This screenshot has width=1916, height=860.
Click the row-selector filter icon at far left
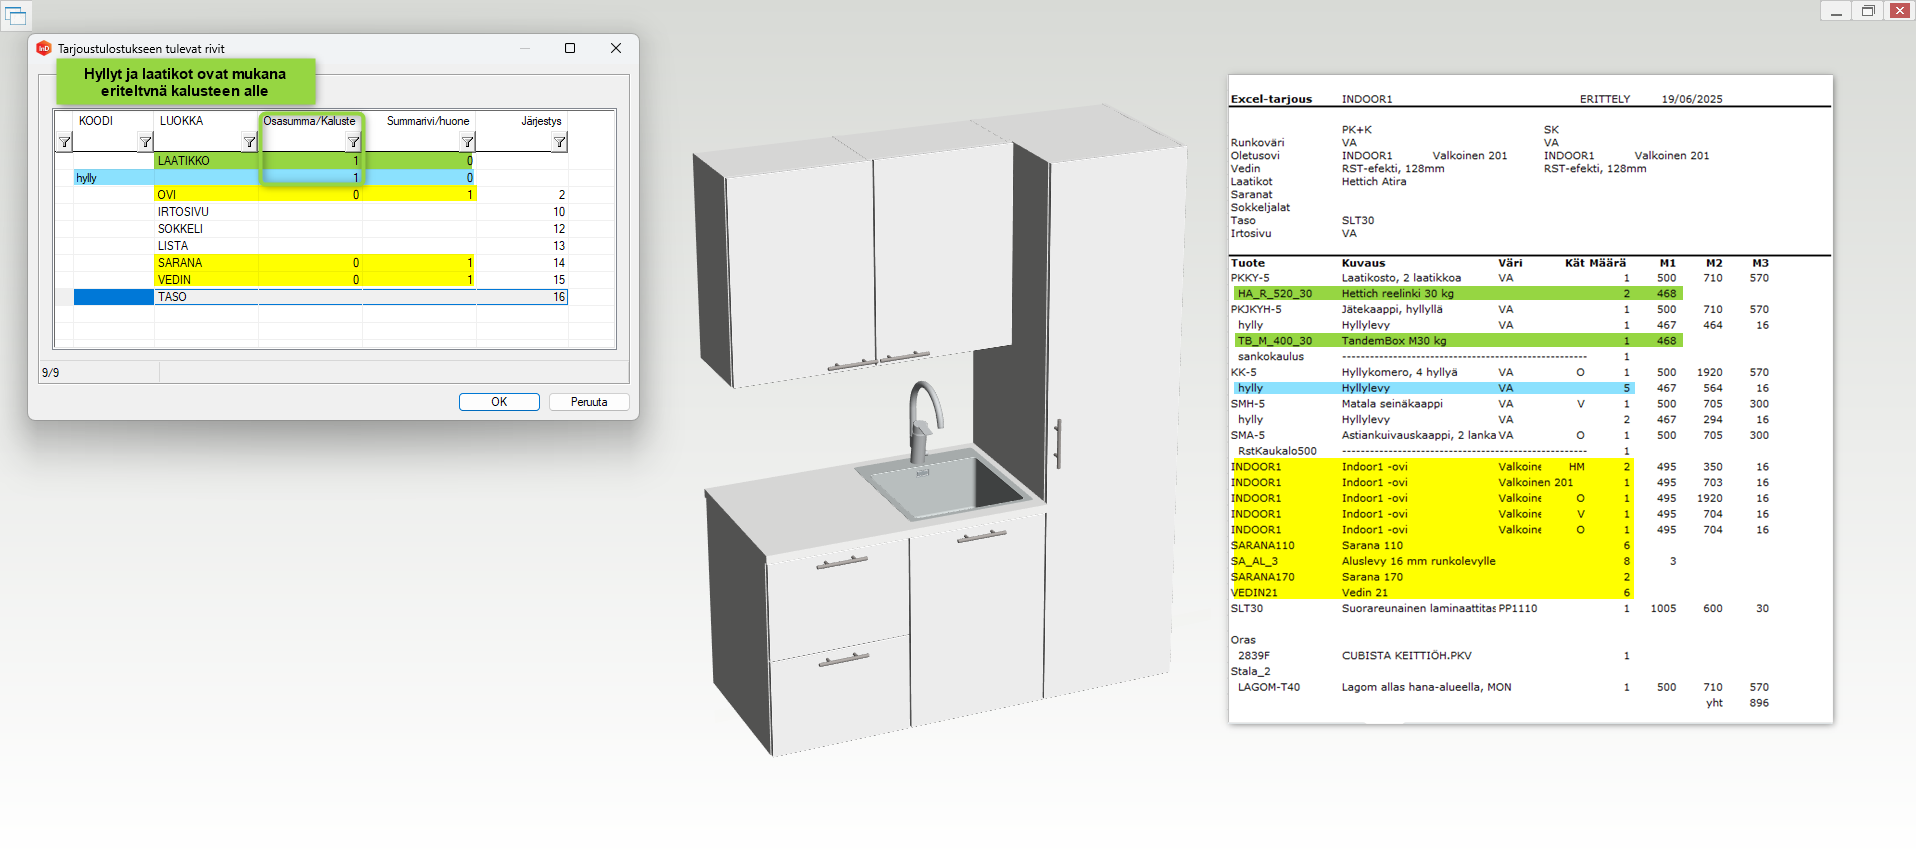click(64, 142)
